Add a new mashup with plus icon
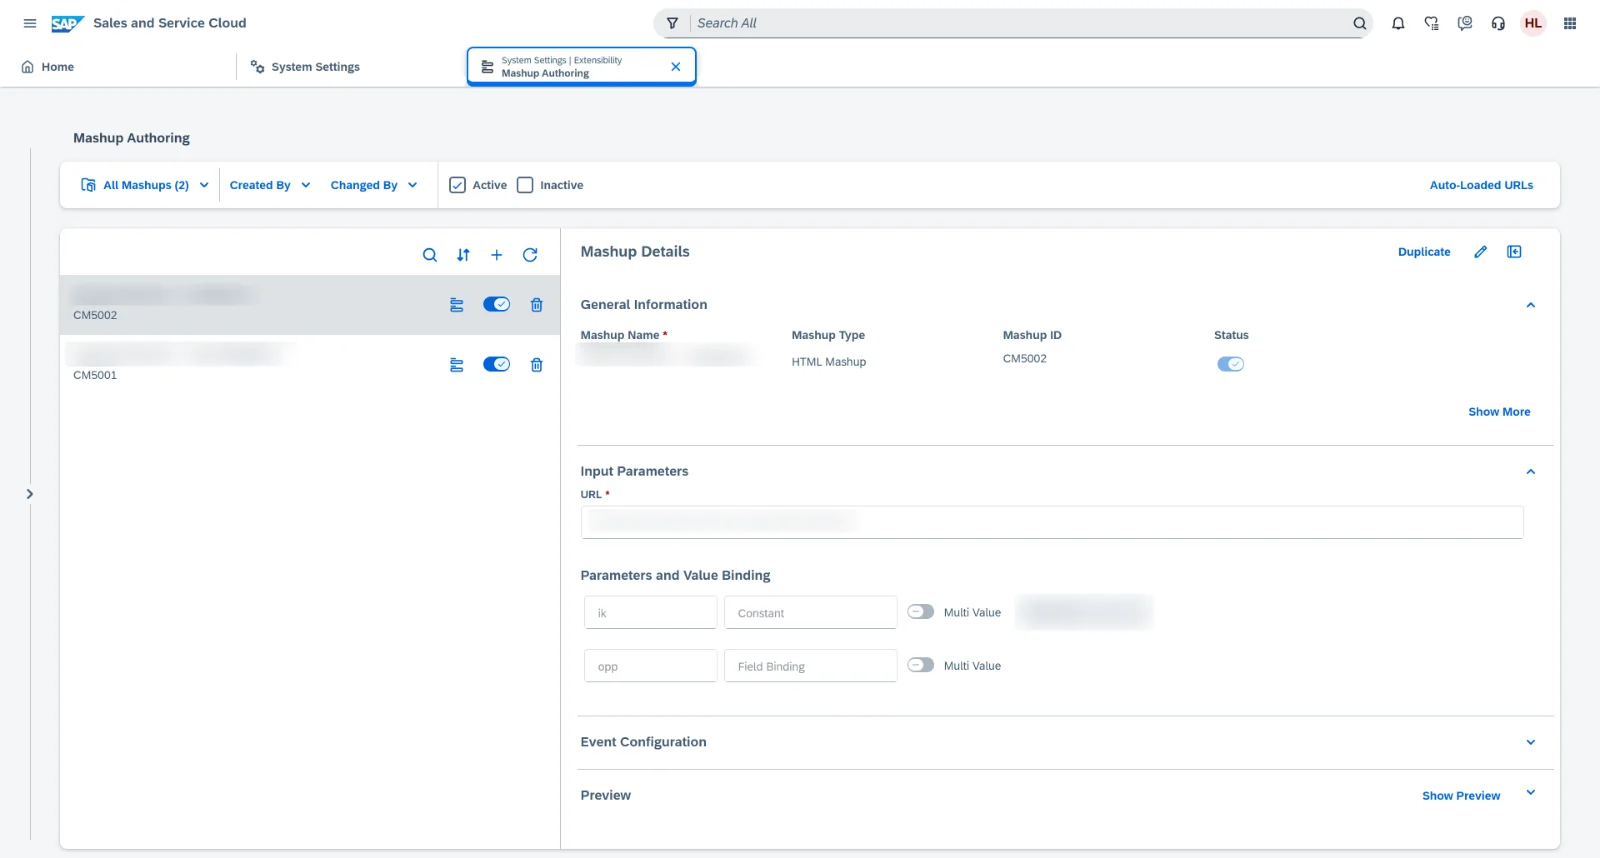Image resolution: width=1600 pixels, height=858 pixels. [496, 255]
